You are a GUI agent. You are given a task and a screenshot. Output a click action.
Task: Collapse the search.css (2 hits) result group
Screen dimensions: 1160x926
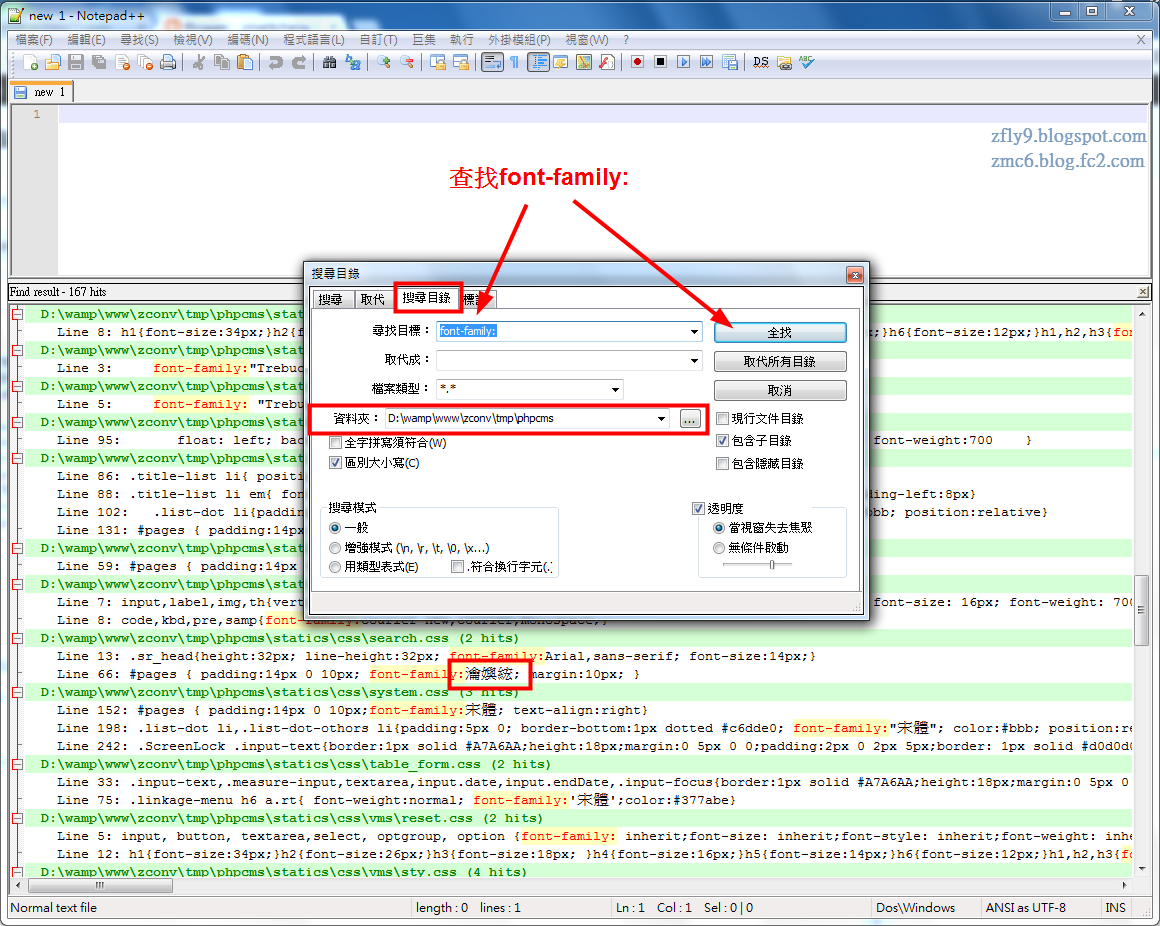coord(17,638)
